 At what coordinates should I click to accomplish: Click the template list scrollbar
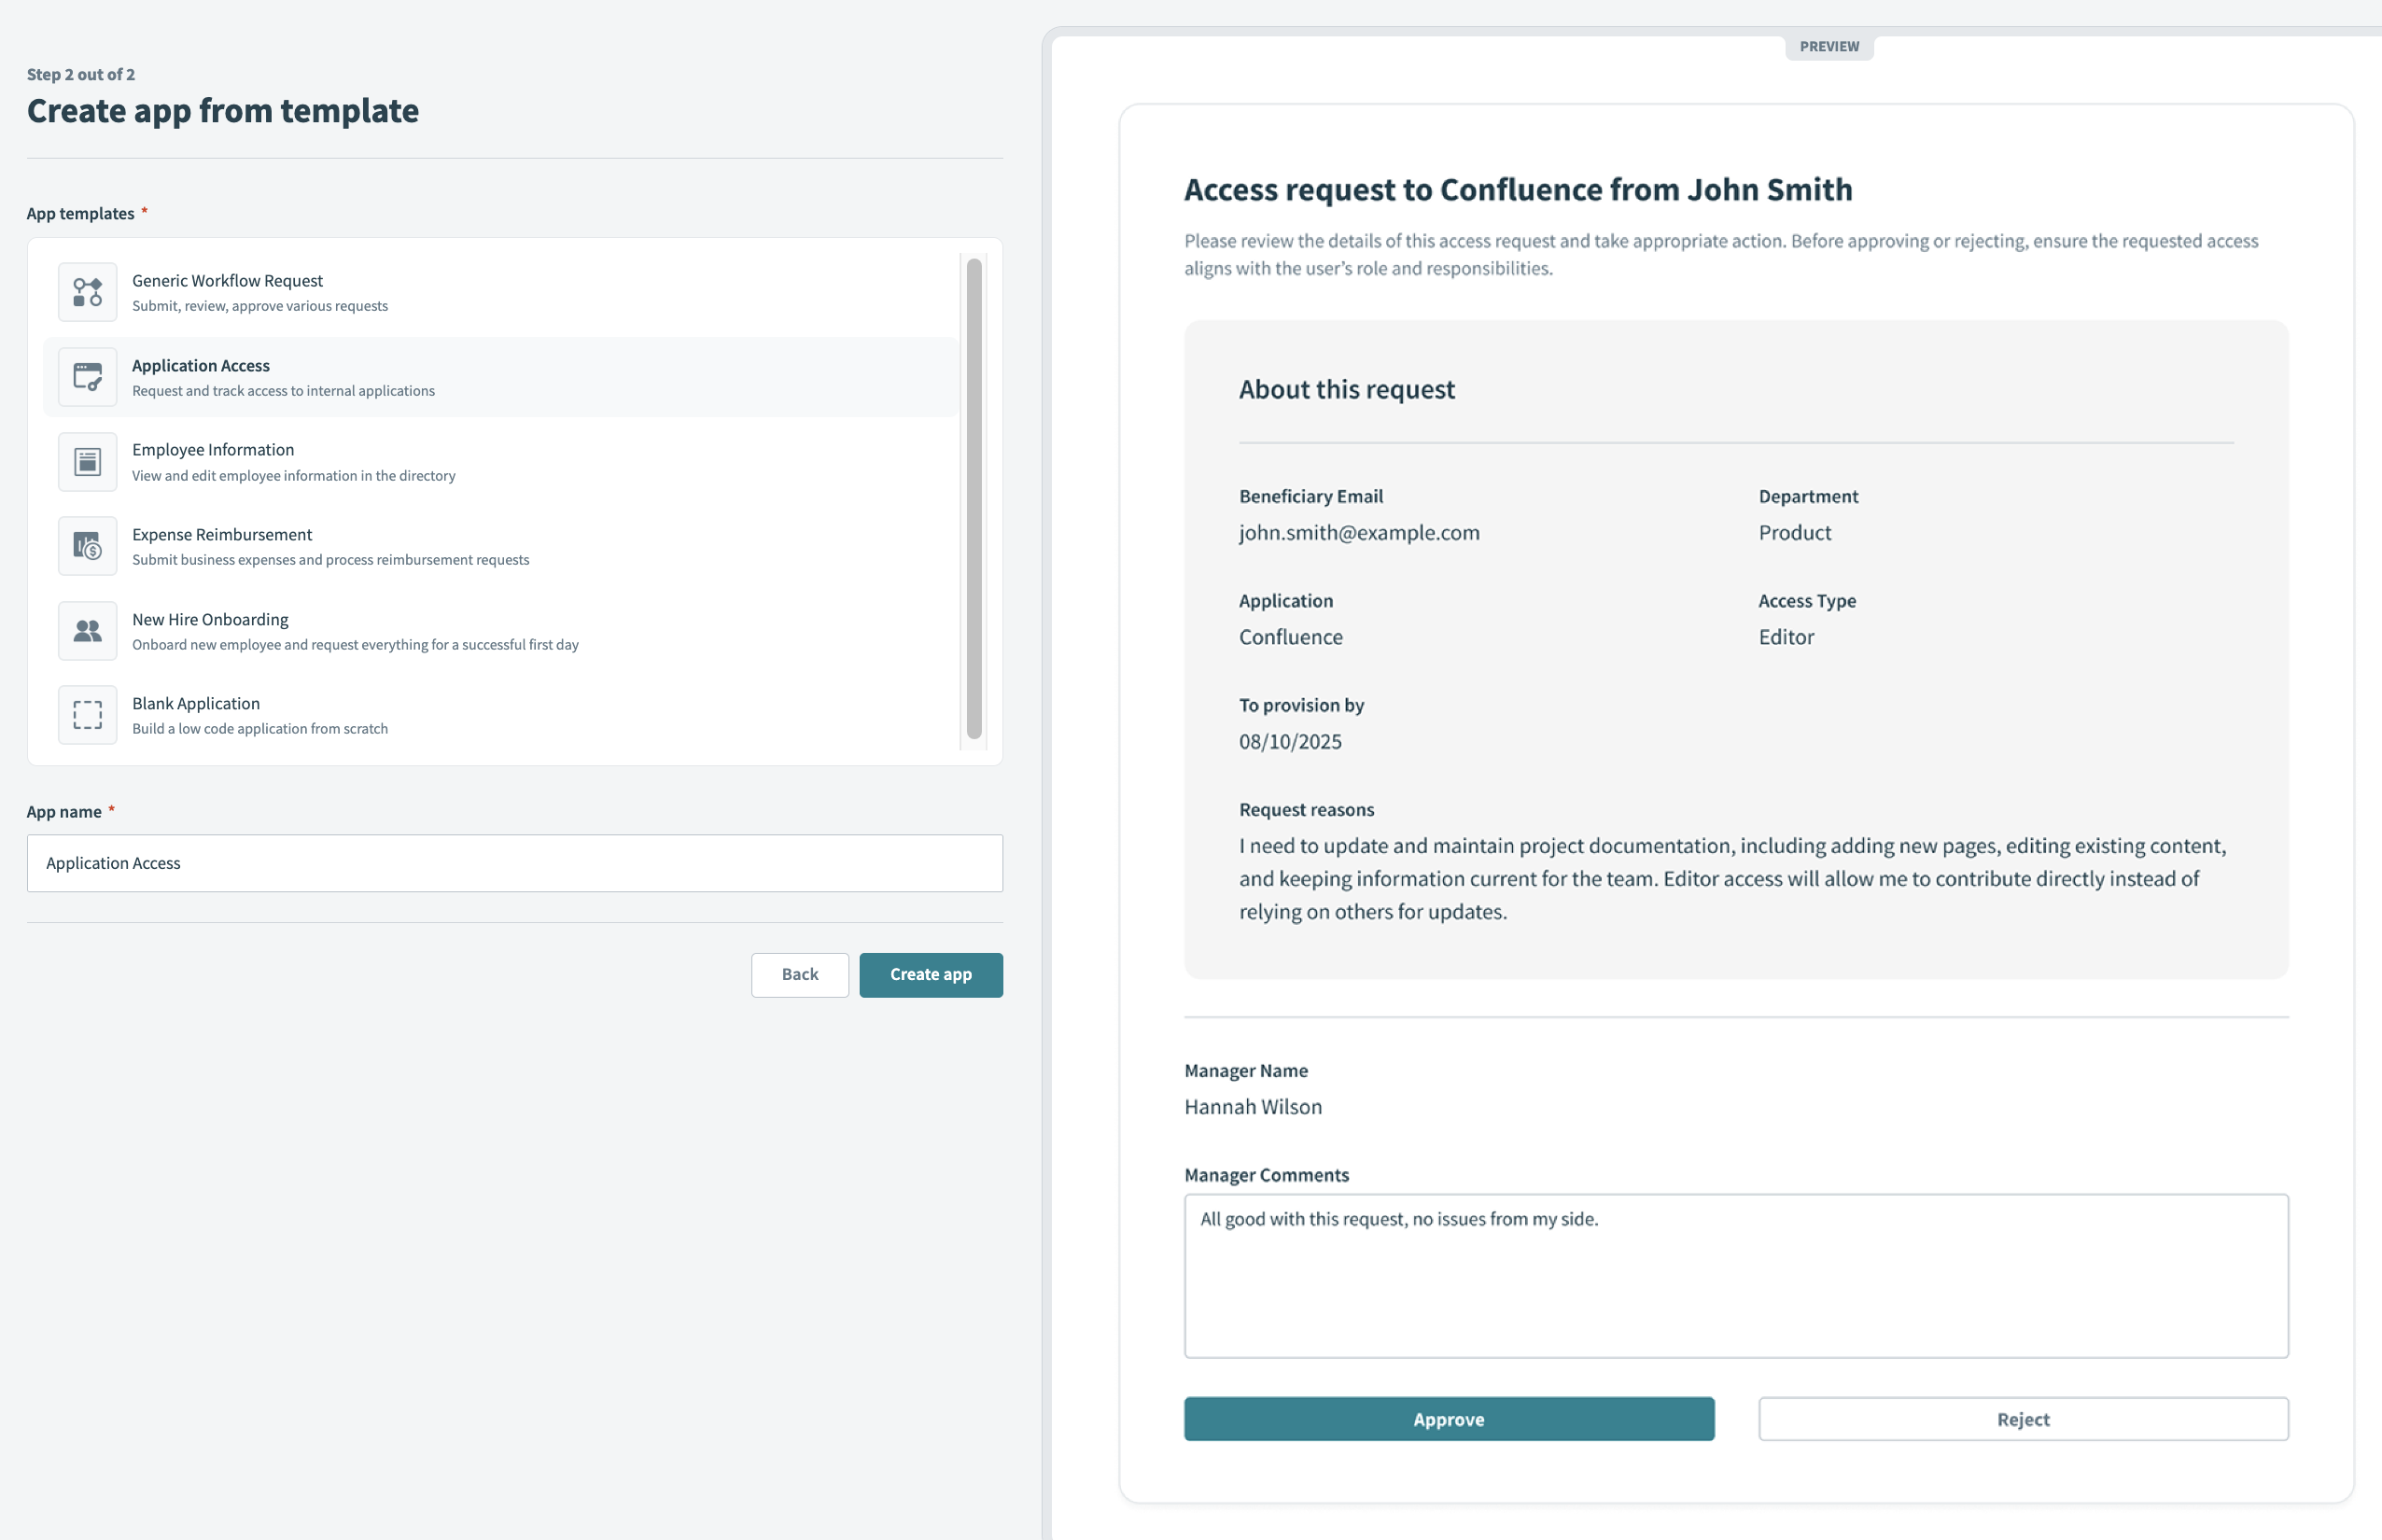coord(973,499)
